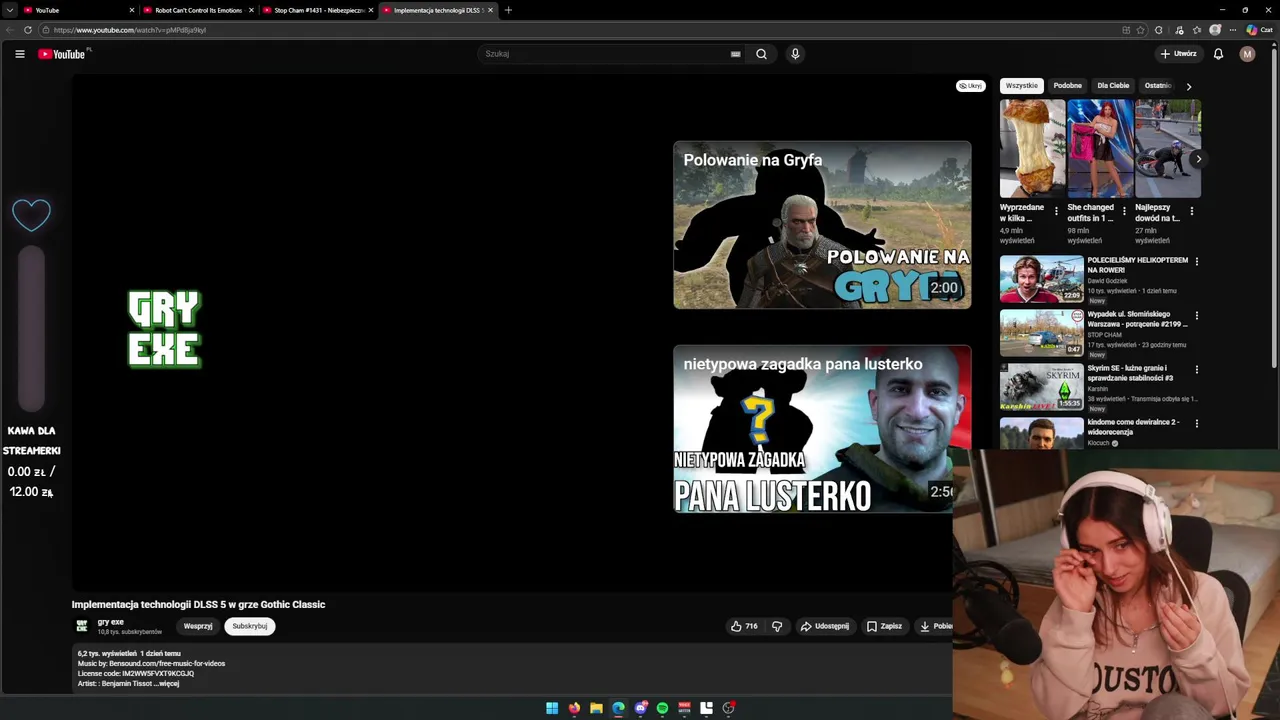This screenshot has width=1280, height=720.
Task: Click the Wesprzyj button
Action: [x=198, y=626]
